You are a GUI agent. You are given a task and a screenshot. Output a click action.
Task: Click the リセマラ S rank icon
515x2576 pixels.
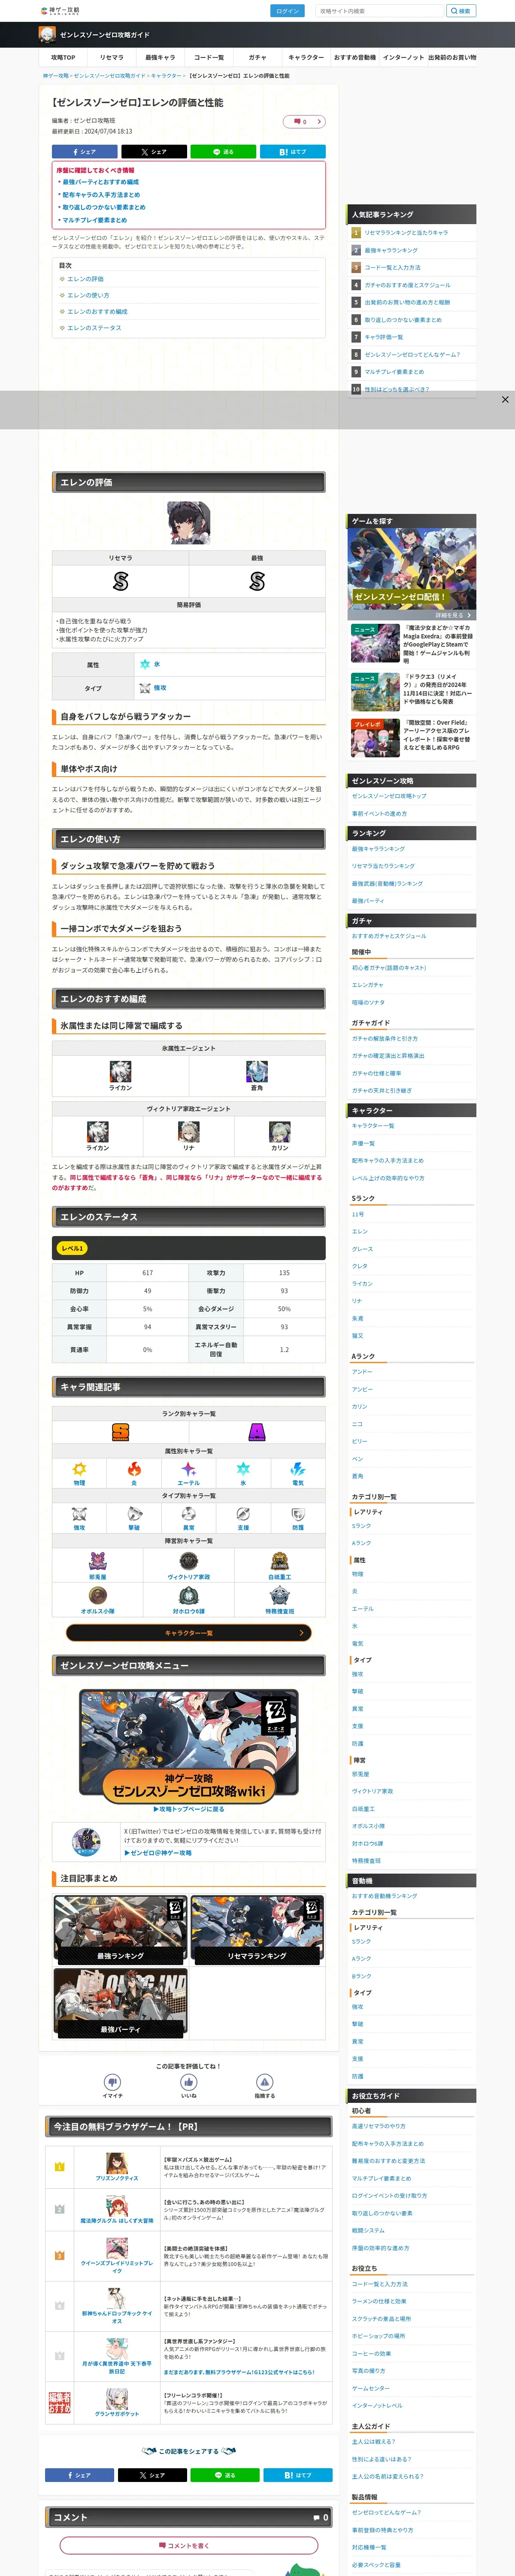coord(120,581)
